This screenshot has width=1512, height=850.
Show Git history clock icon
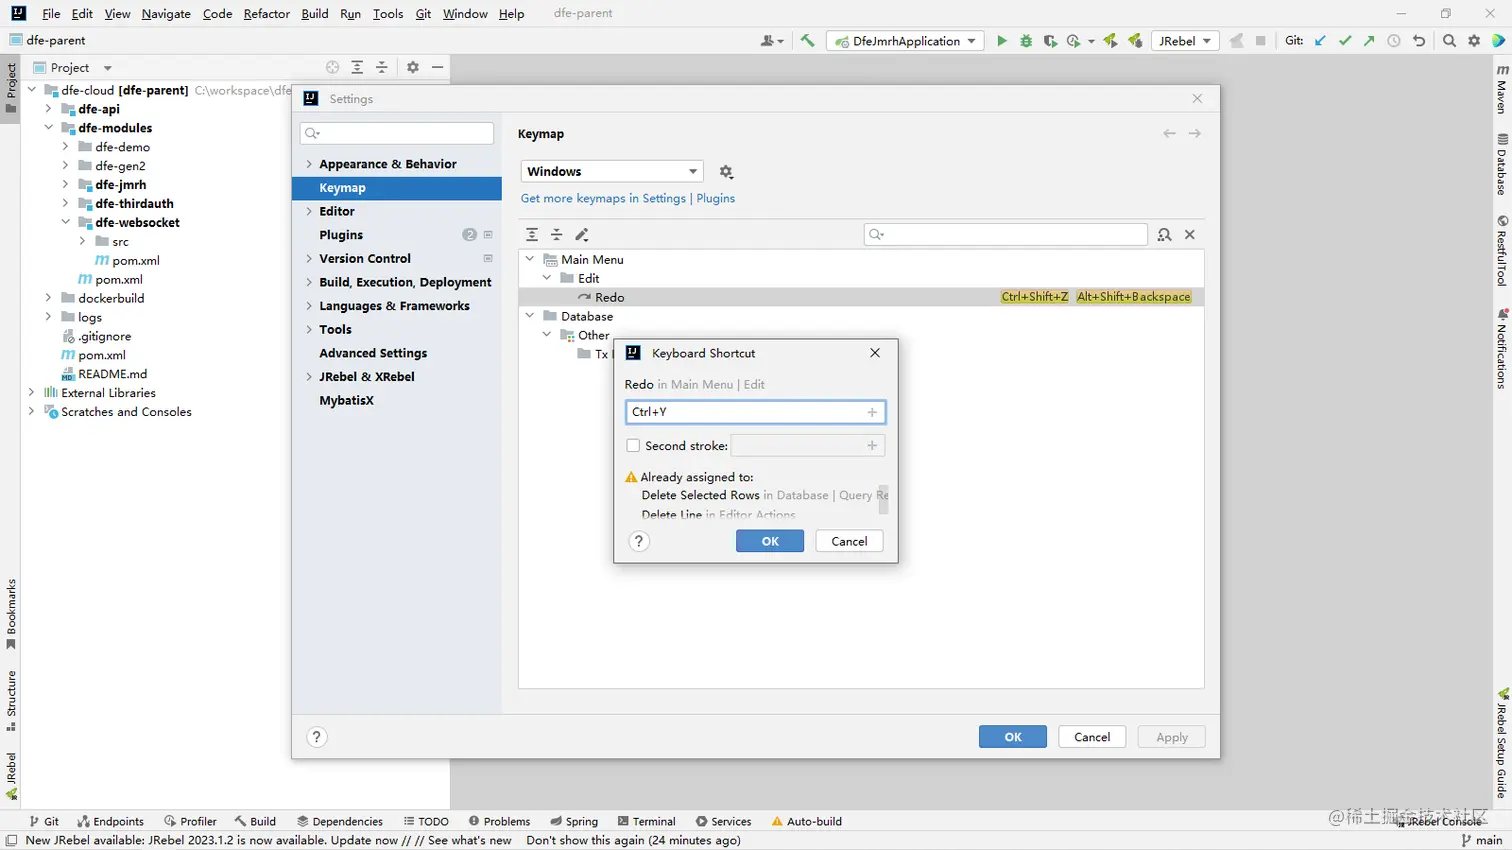point(1393,41)
